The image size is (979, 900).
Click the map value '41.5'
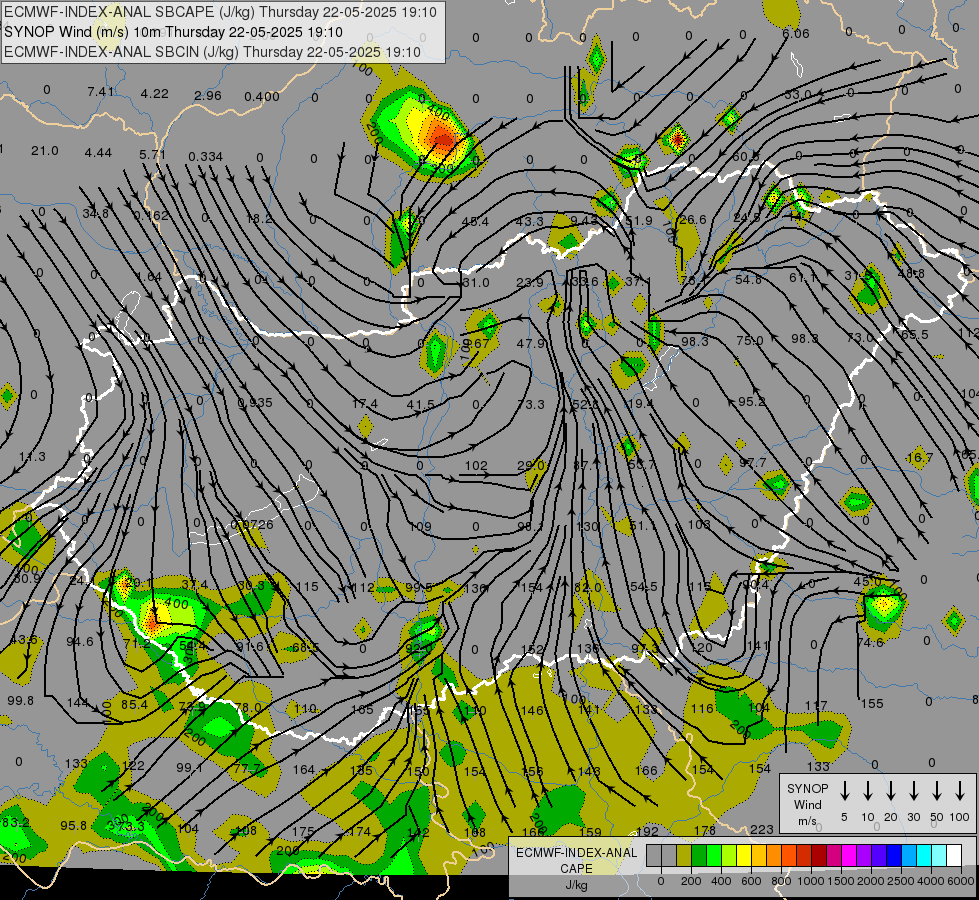click(420, 405)
